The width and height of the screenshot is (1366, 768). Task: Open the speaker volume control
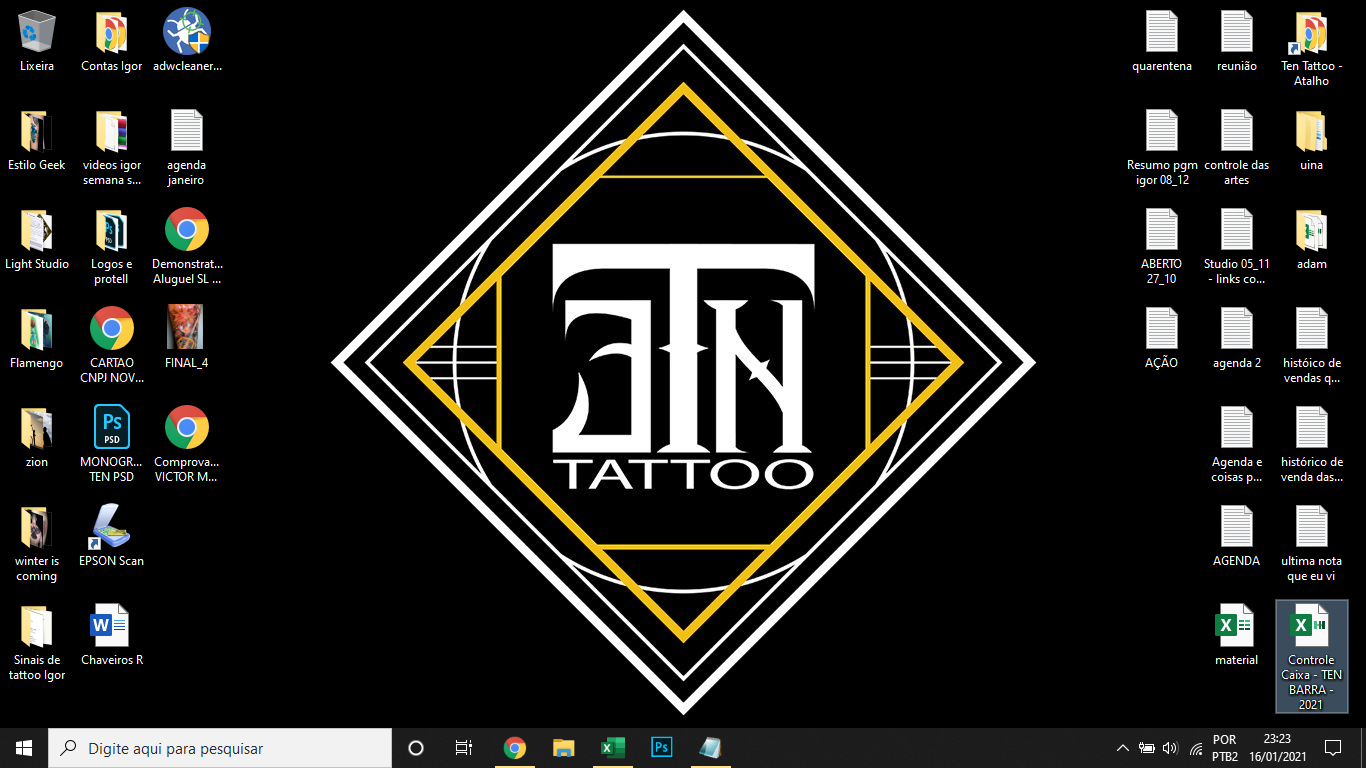tap(1171, 747)
